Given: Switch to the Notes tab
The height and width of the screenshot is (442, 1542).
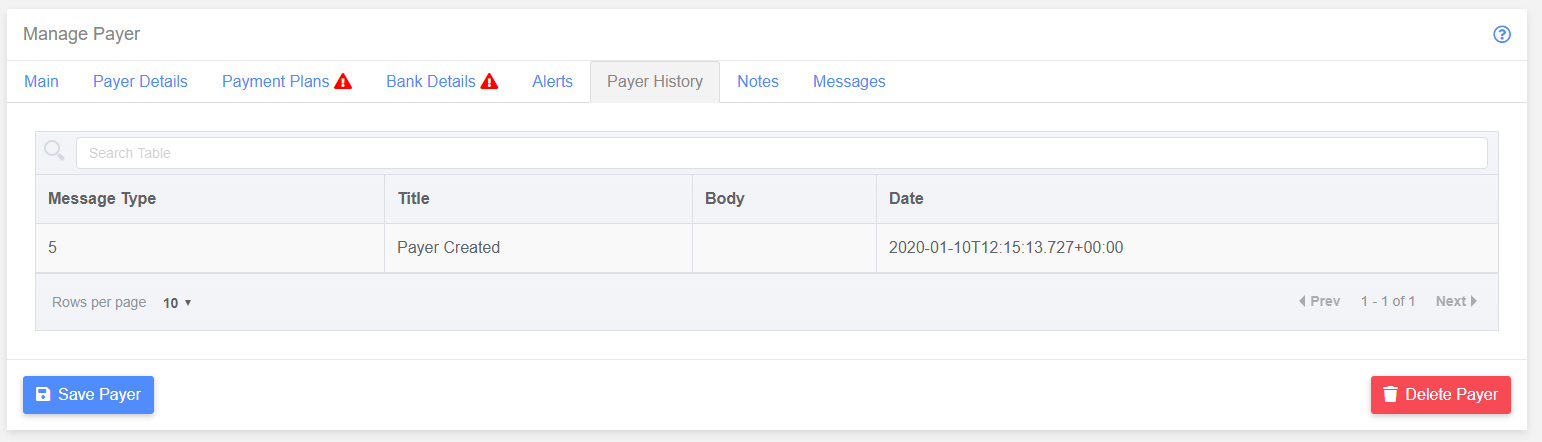Looking at the screenshot, I should pos(758,82).
